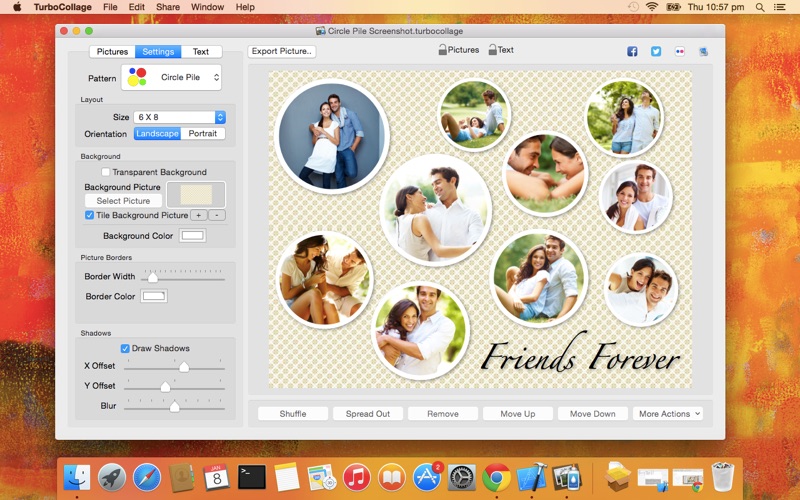
Task: Toggle the Text lock icon
Action: (x=492, y=49)
